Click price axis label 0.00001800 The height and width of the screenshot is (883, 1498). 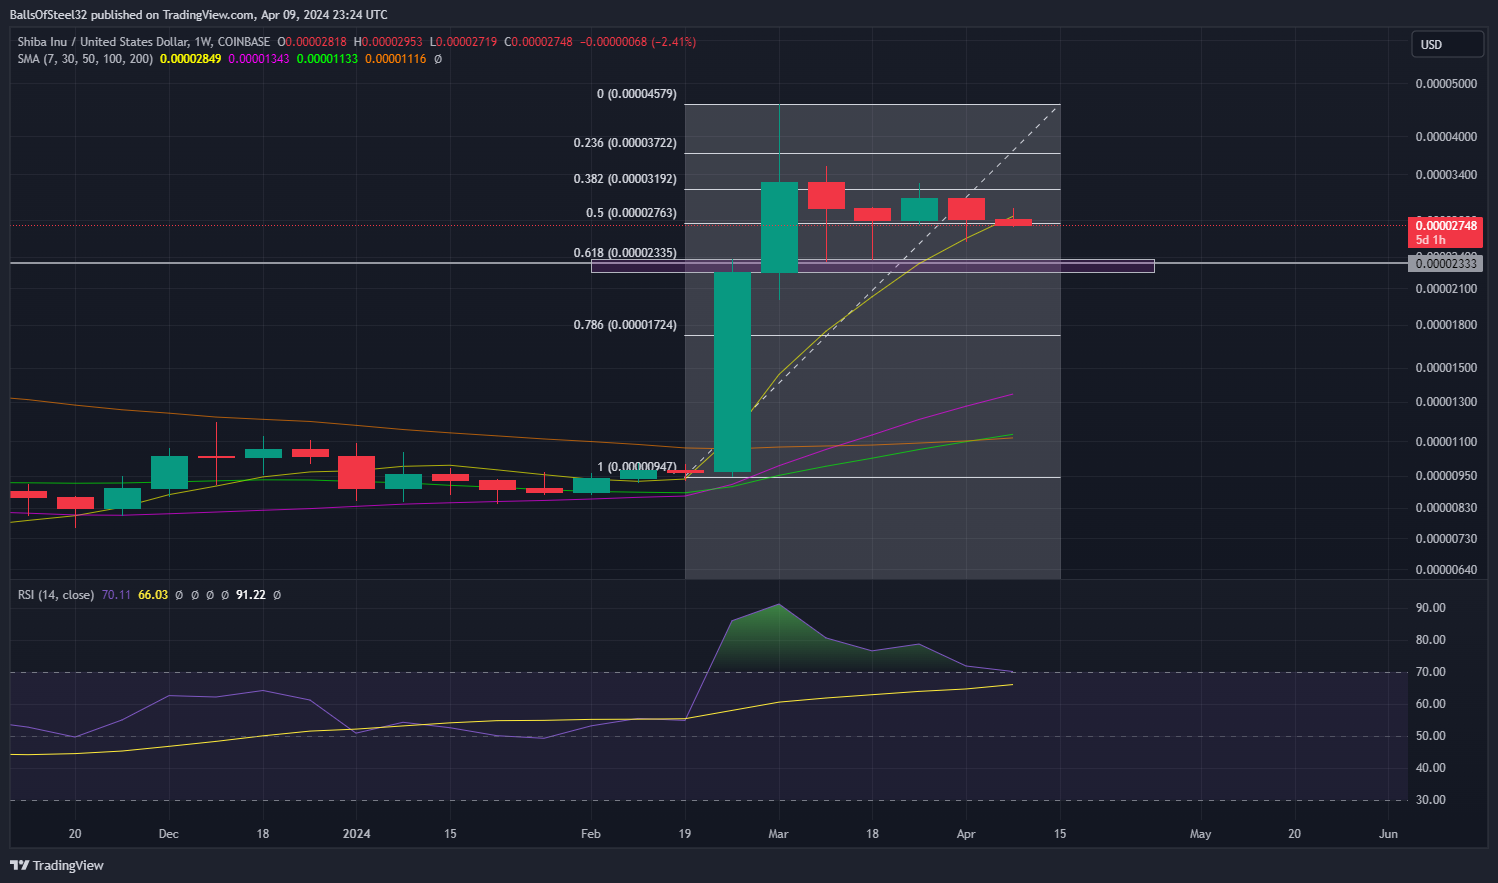pos(1446,325)
